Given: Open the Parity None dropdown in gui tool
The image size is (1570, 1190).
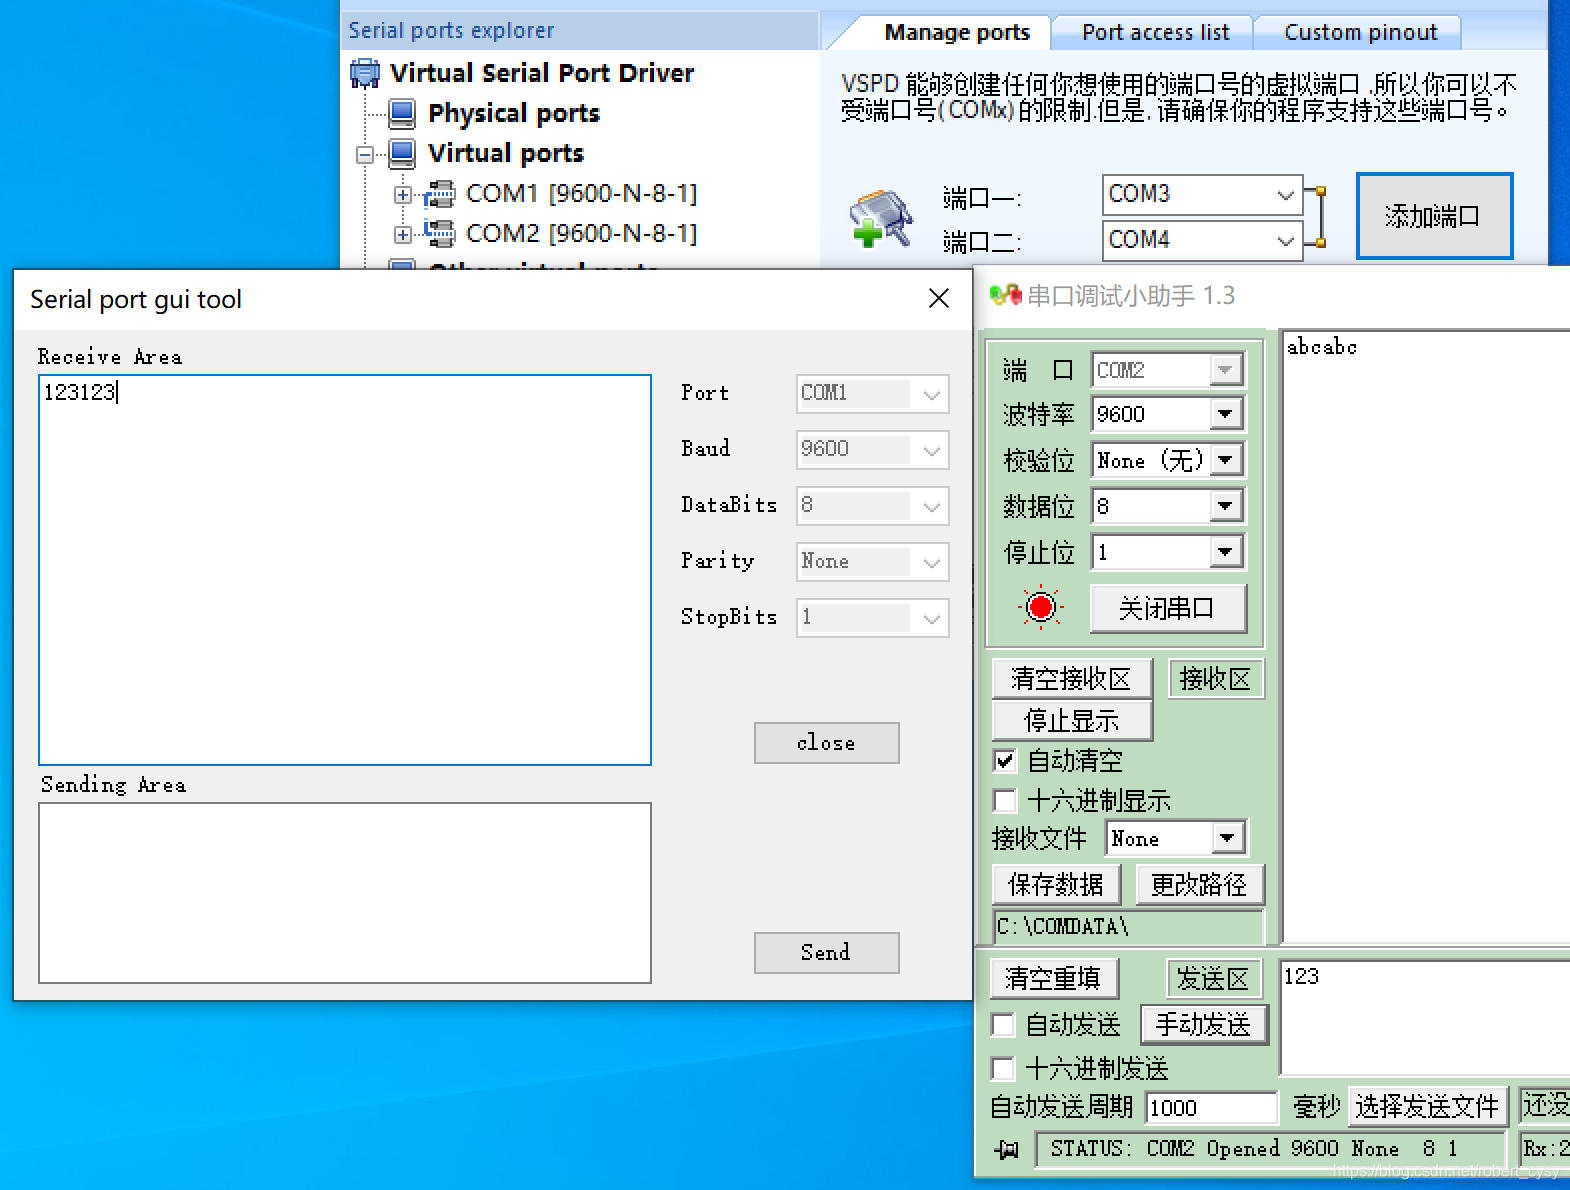Looking at the screenshot, I should coord(932,562).
